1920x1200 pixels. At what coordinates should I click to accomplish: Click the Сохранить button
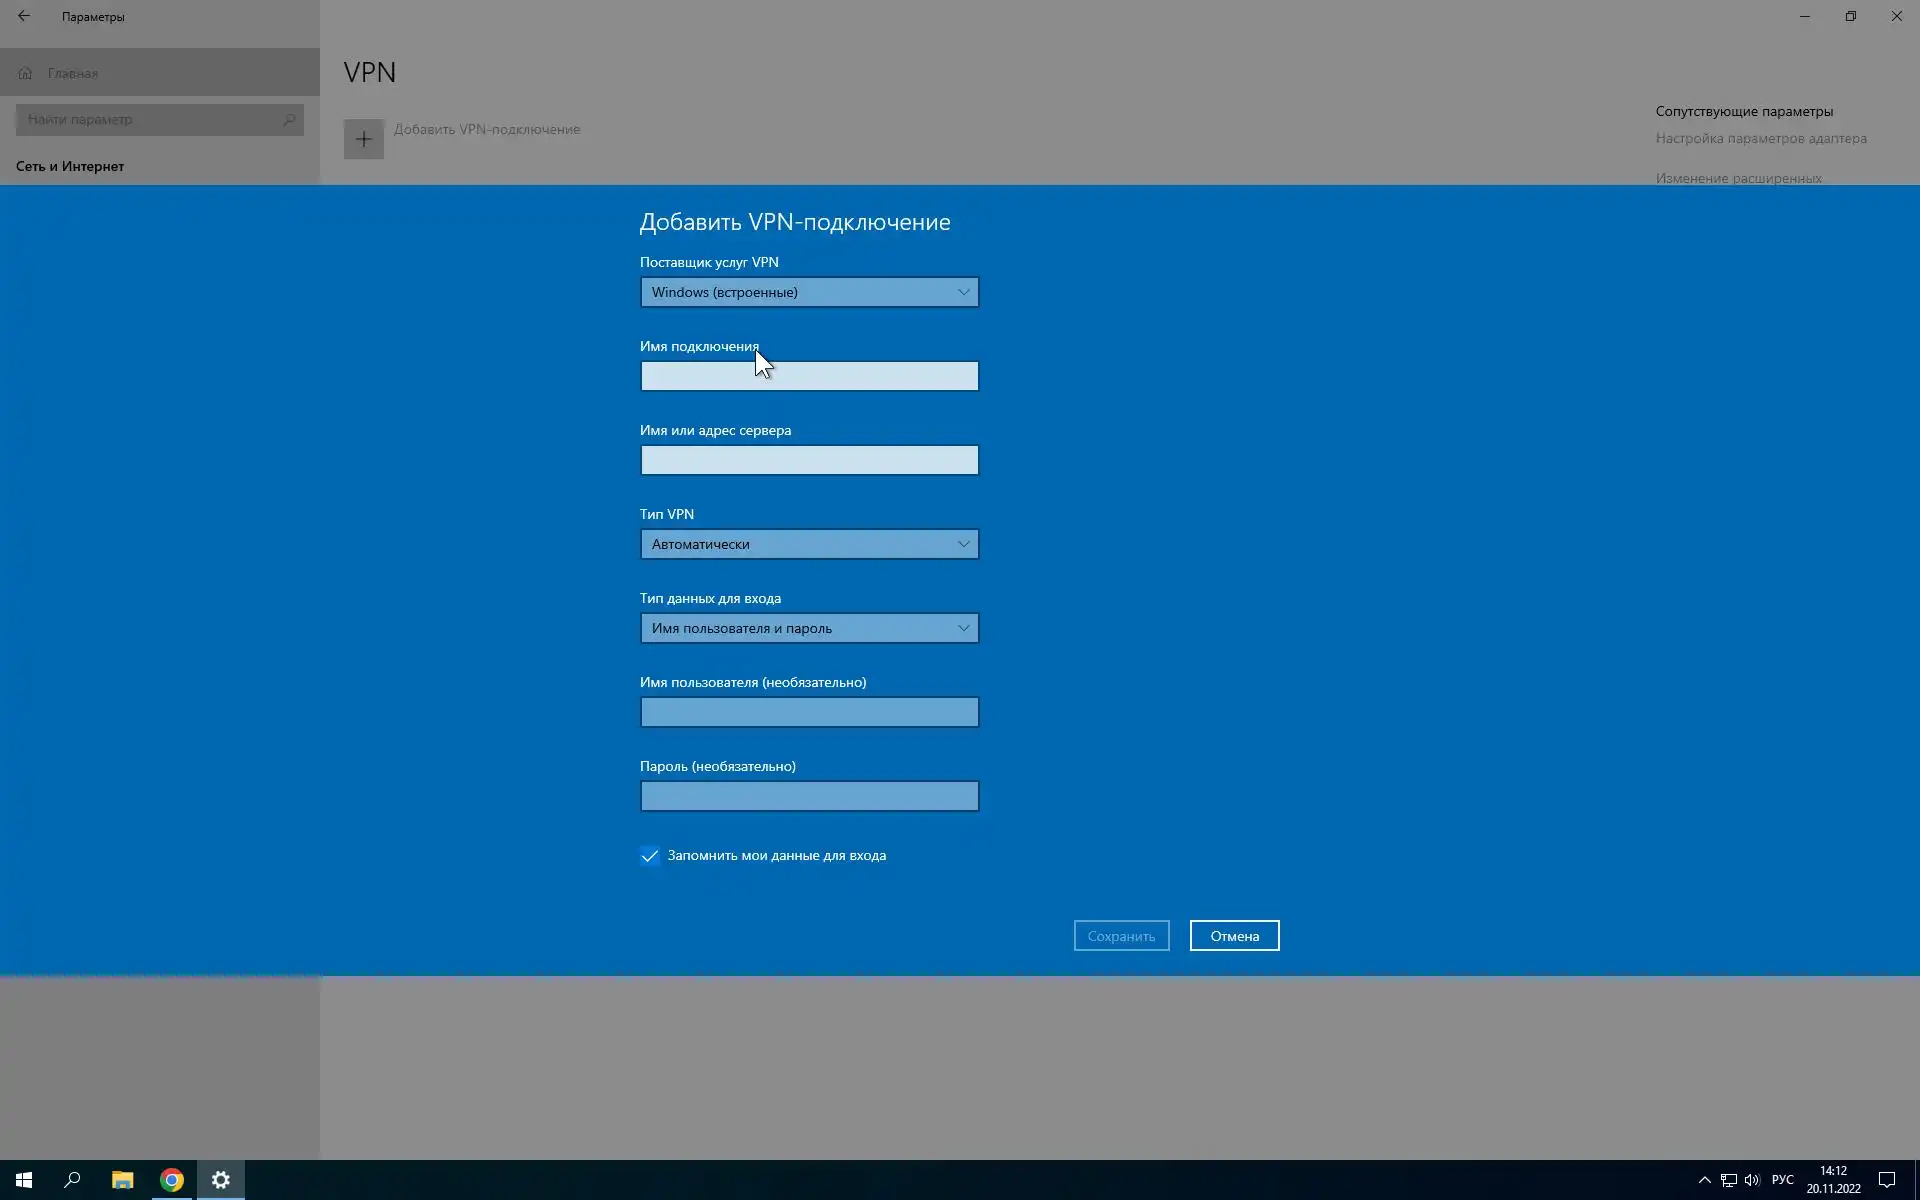click(x=1121, y=936)
